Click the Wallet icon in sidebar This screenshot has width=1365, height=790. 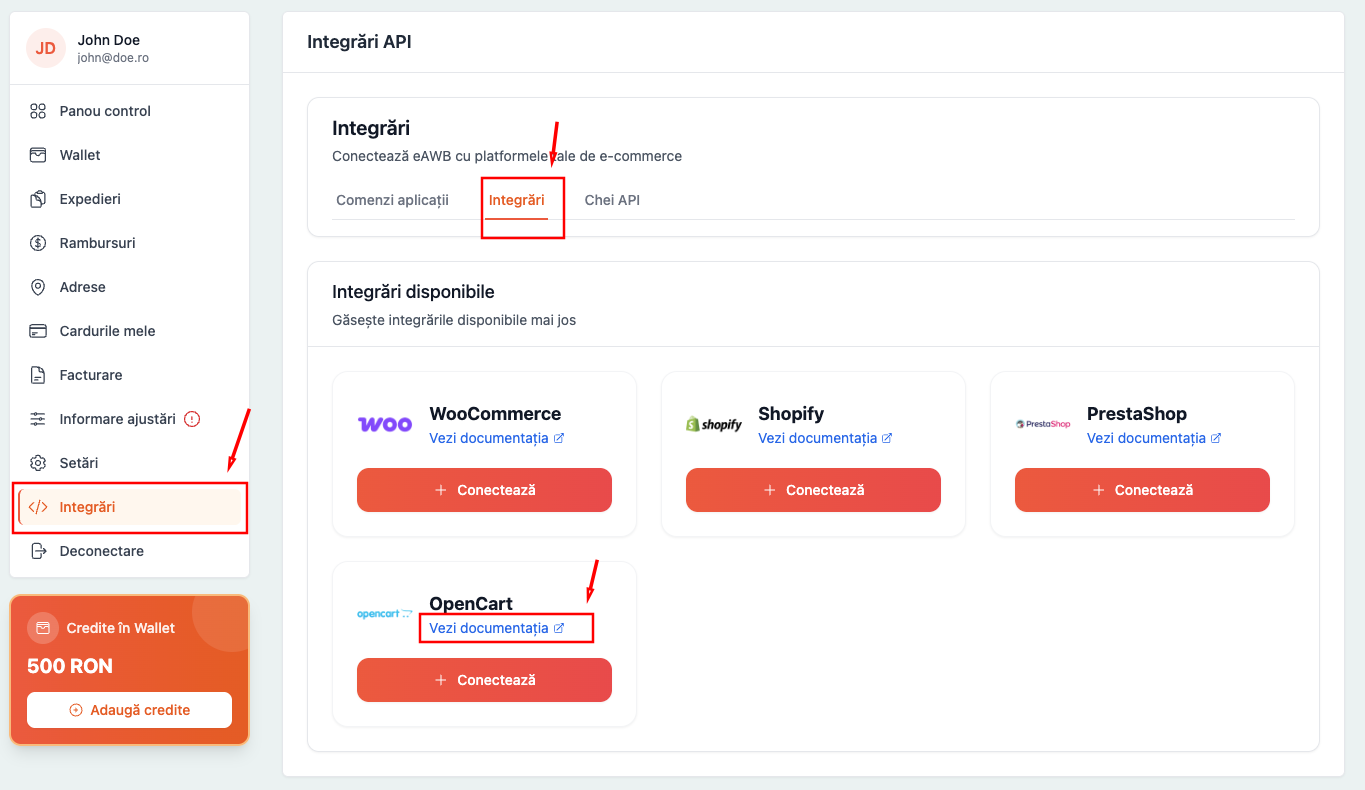click(38, 155)
